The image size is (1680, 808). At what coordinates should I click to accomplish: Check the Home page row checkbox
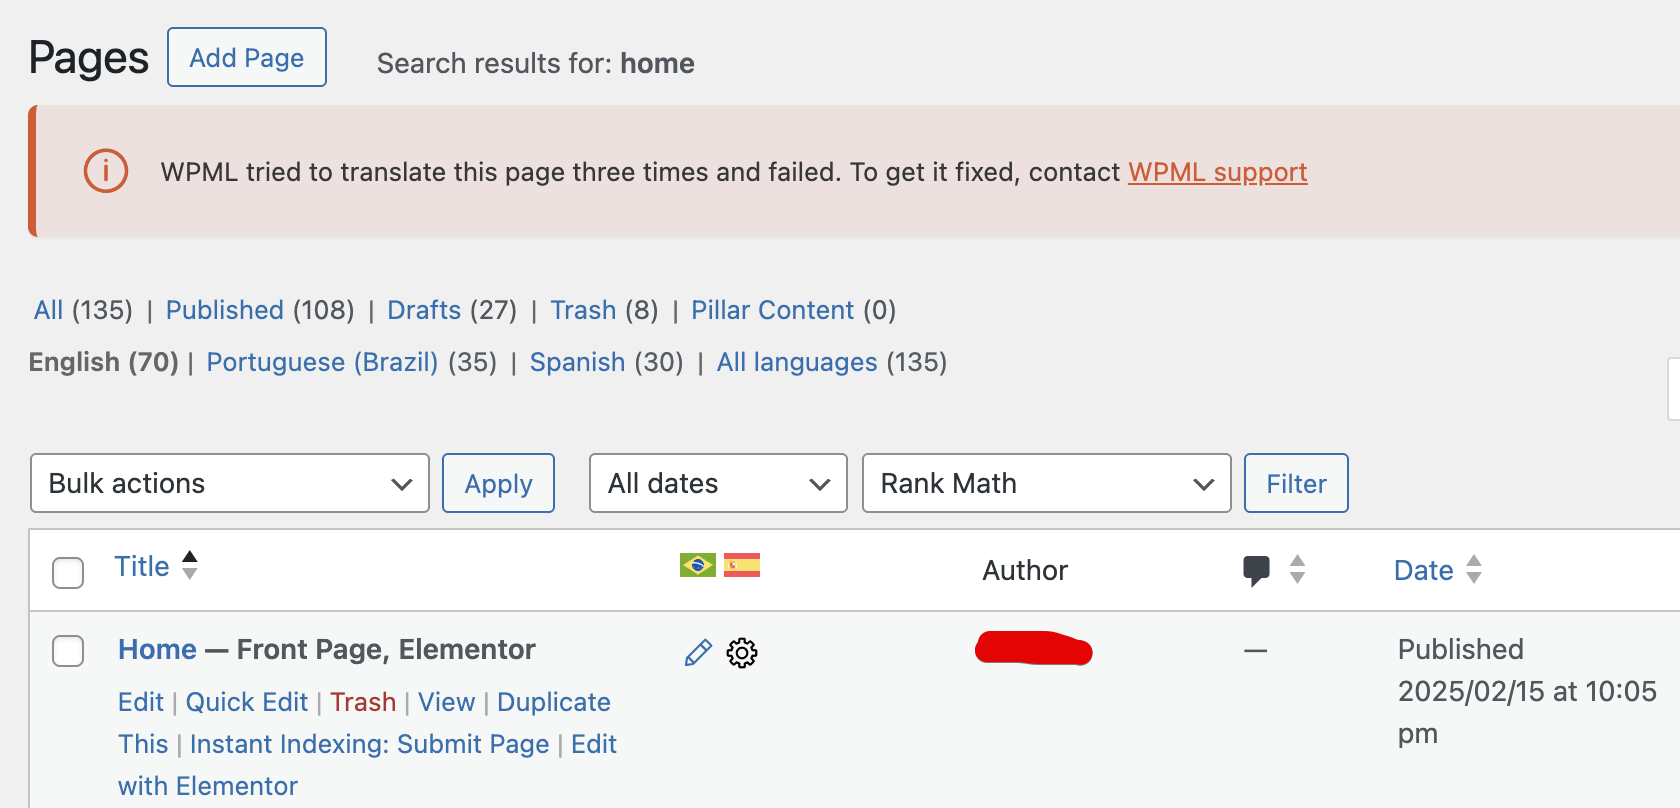pyautogui.click(x=68, y=651)
